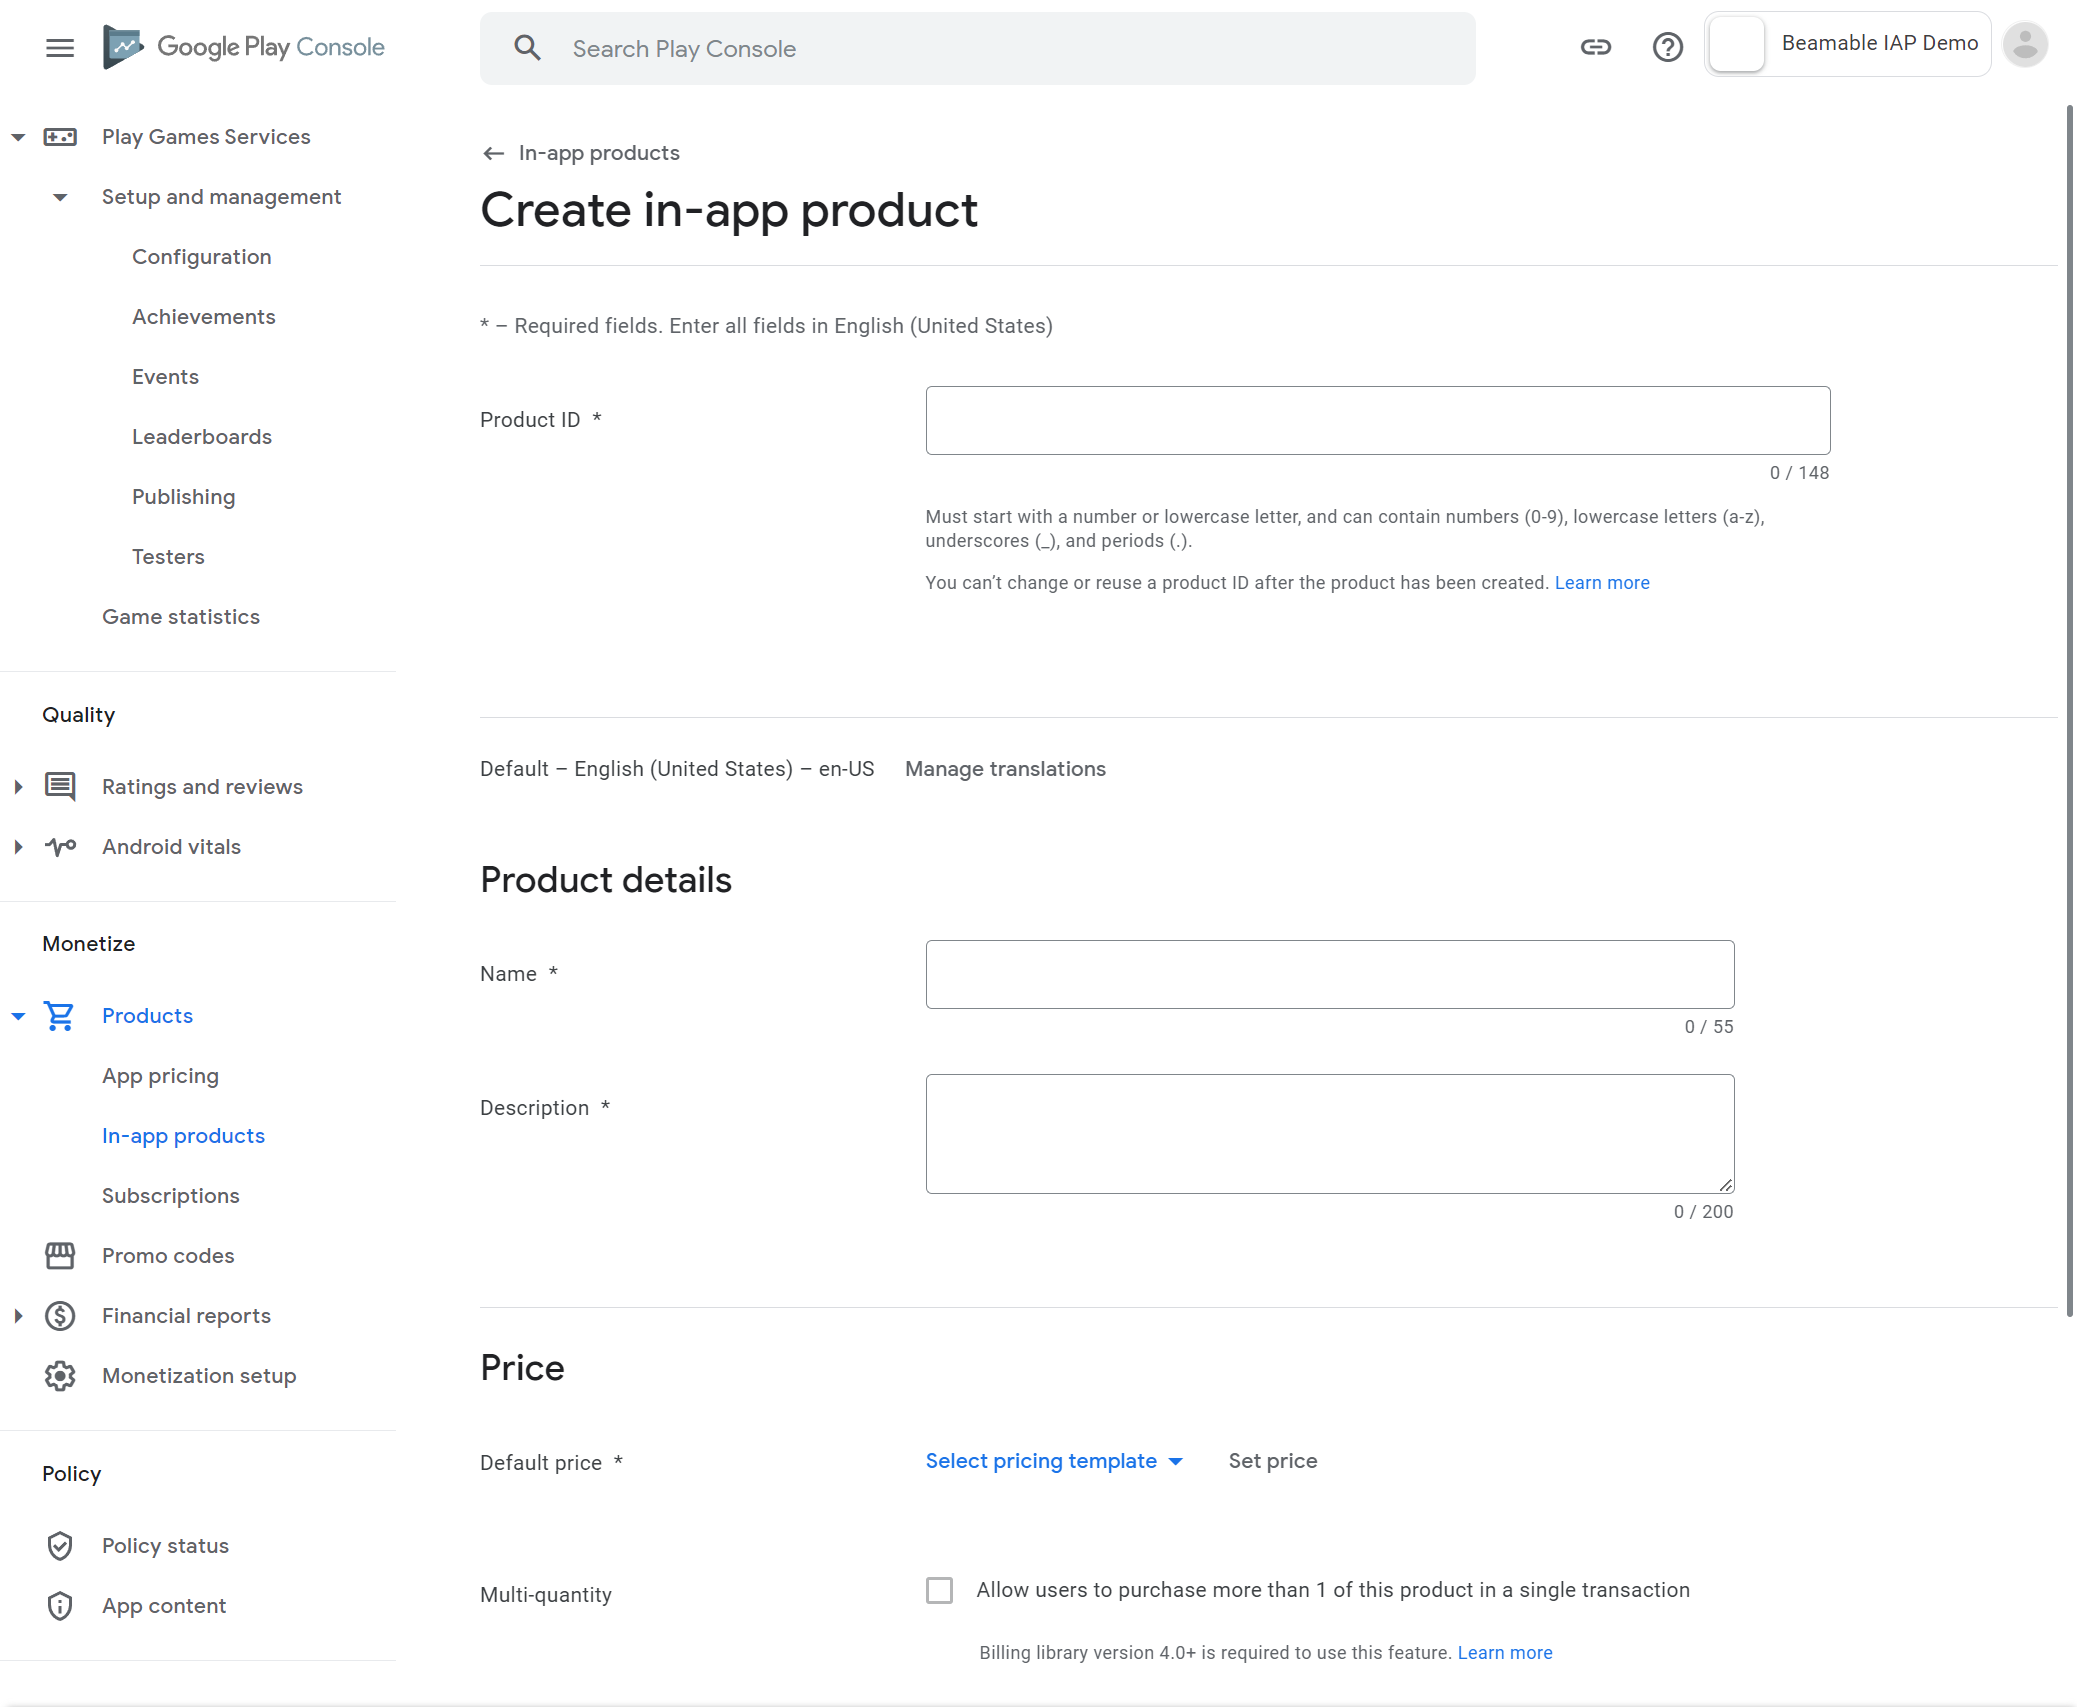Screen dimensions: 2077x1707
Task: Click the Set price button
Action: click(x=1272, y=1461)
